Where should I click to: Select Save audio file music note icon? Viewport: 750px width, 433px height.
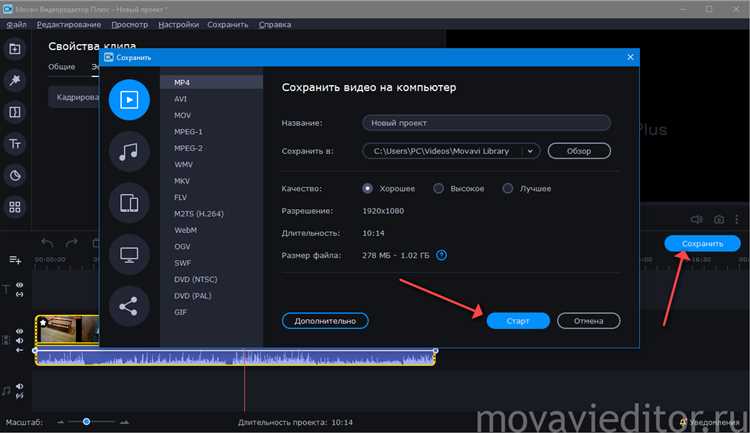pyautogui.click(x=129, y=152)
